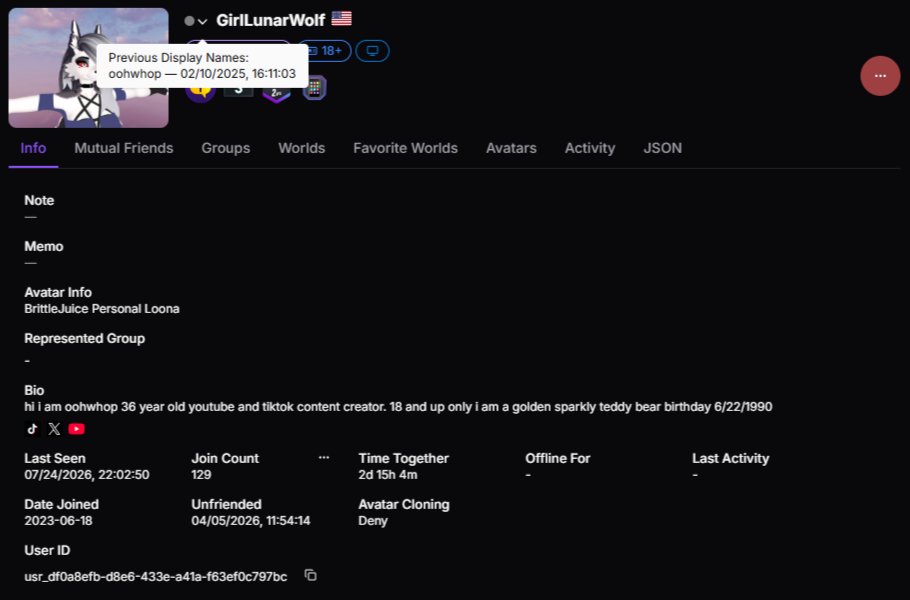This screenshot has width=910, height=600.
Task: Click the Memo field dash
Action: pos(30,263)
